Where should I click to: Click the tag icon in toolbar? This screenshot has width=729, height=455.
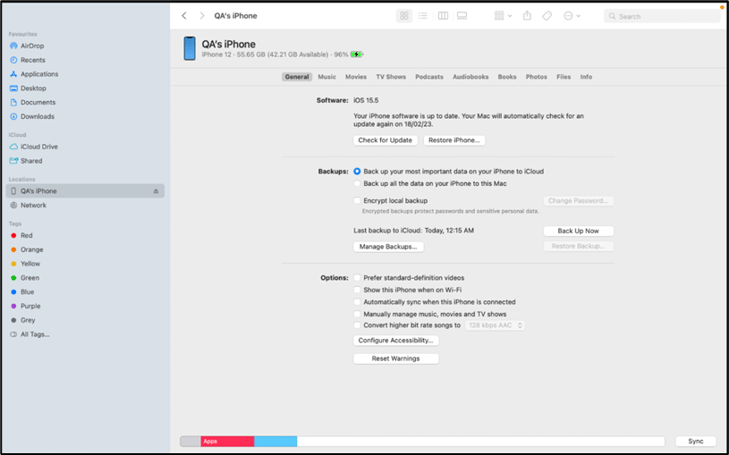pyautogui.click(x=547, y=16)
